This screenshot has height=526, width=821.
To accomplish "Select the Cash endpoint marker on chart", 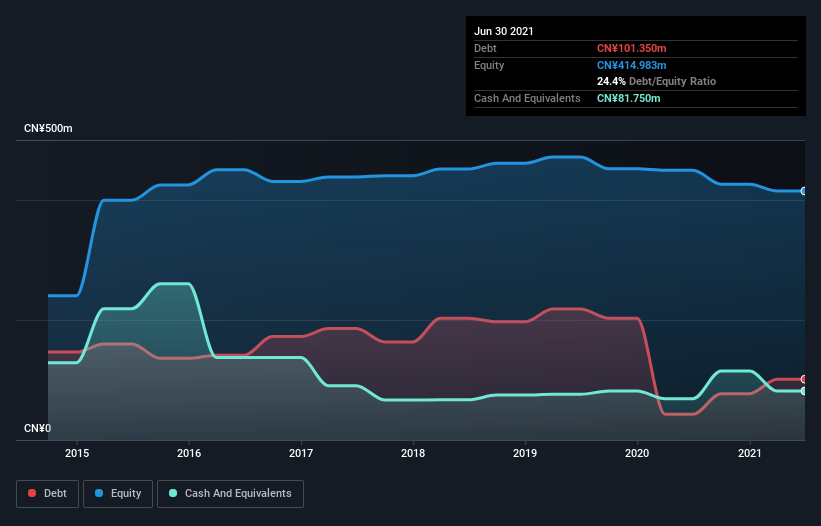I will (x=804, y=391).
